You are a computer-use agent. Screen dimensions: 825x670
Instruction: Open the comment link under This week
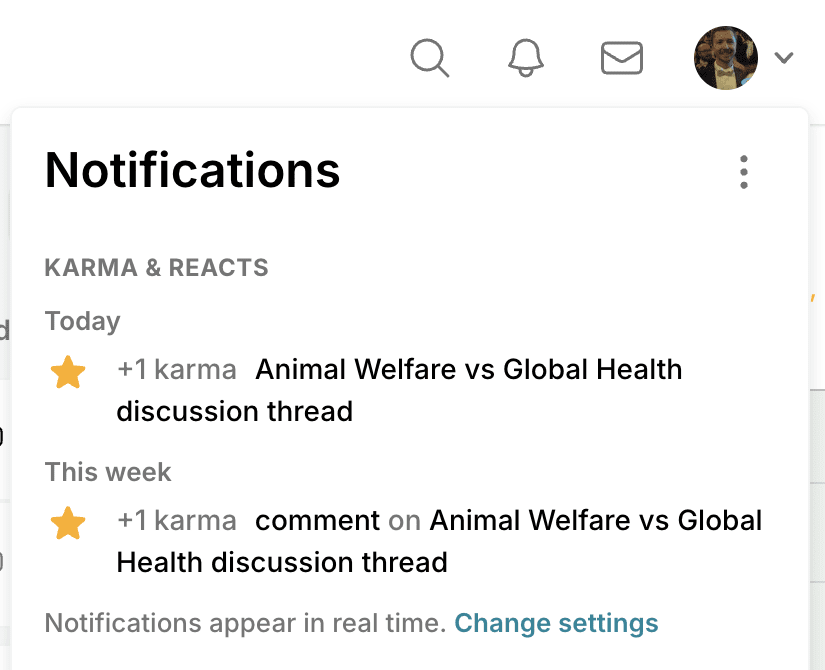[x=317, y=521]
